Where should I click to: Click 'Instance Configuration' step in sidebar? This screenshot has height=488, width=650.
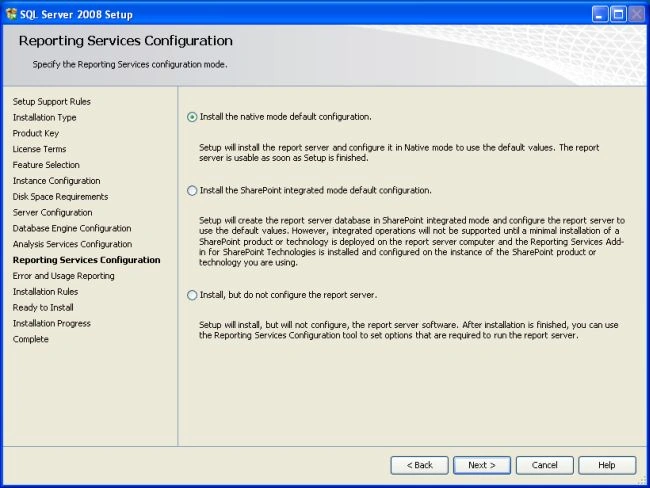56,181
